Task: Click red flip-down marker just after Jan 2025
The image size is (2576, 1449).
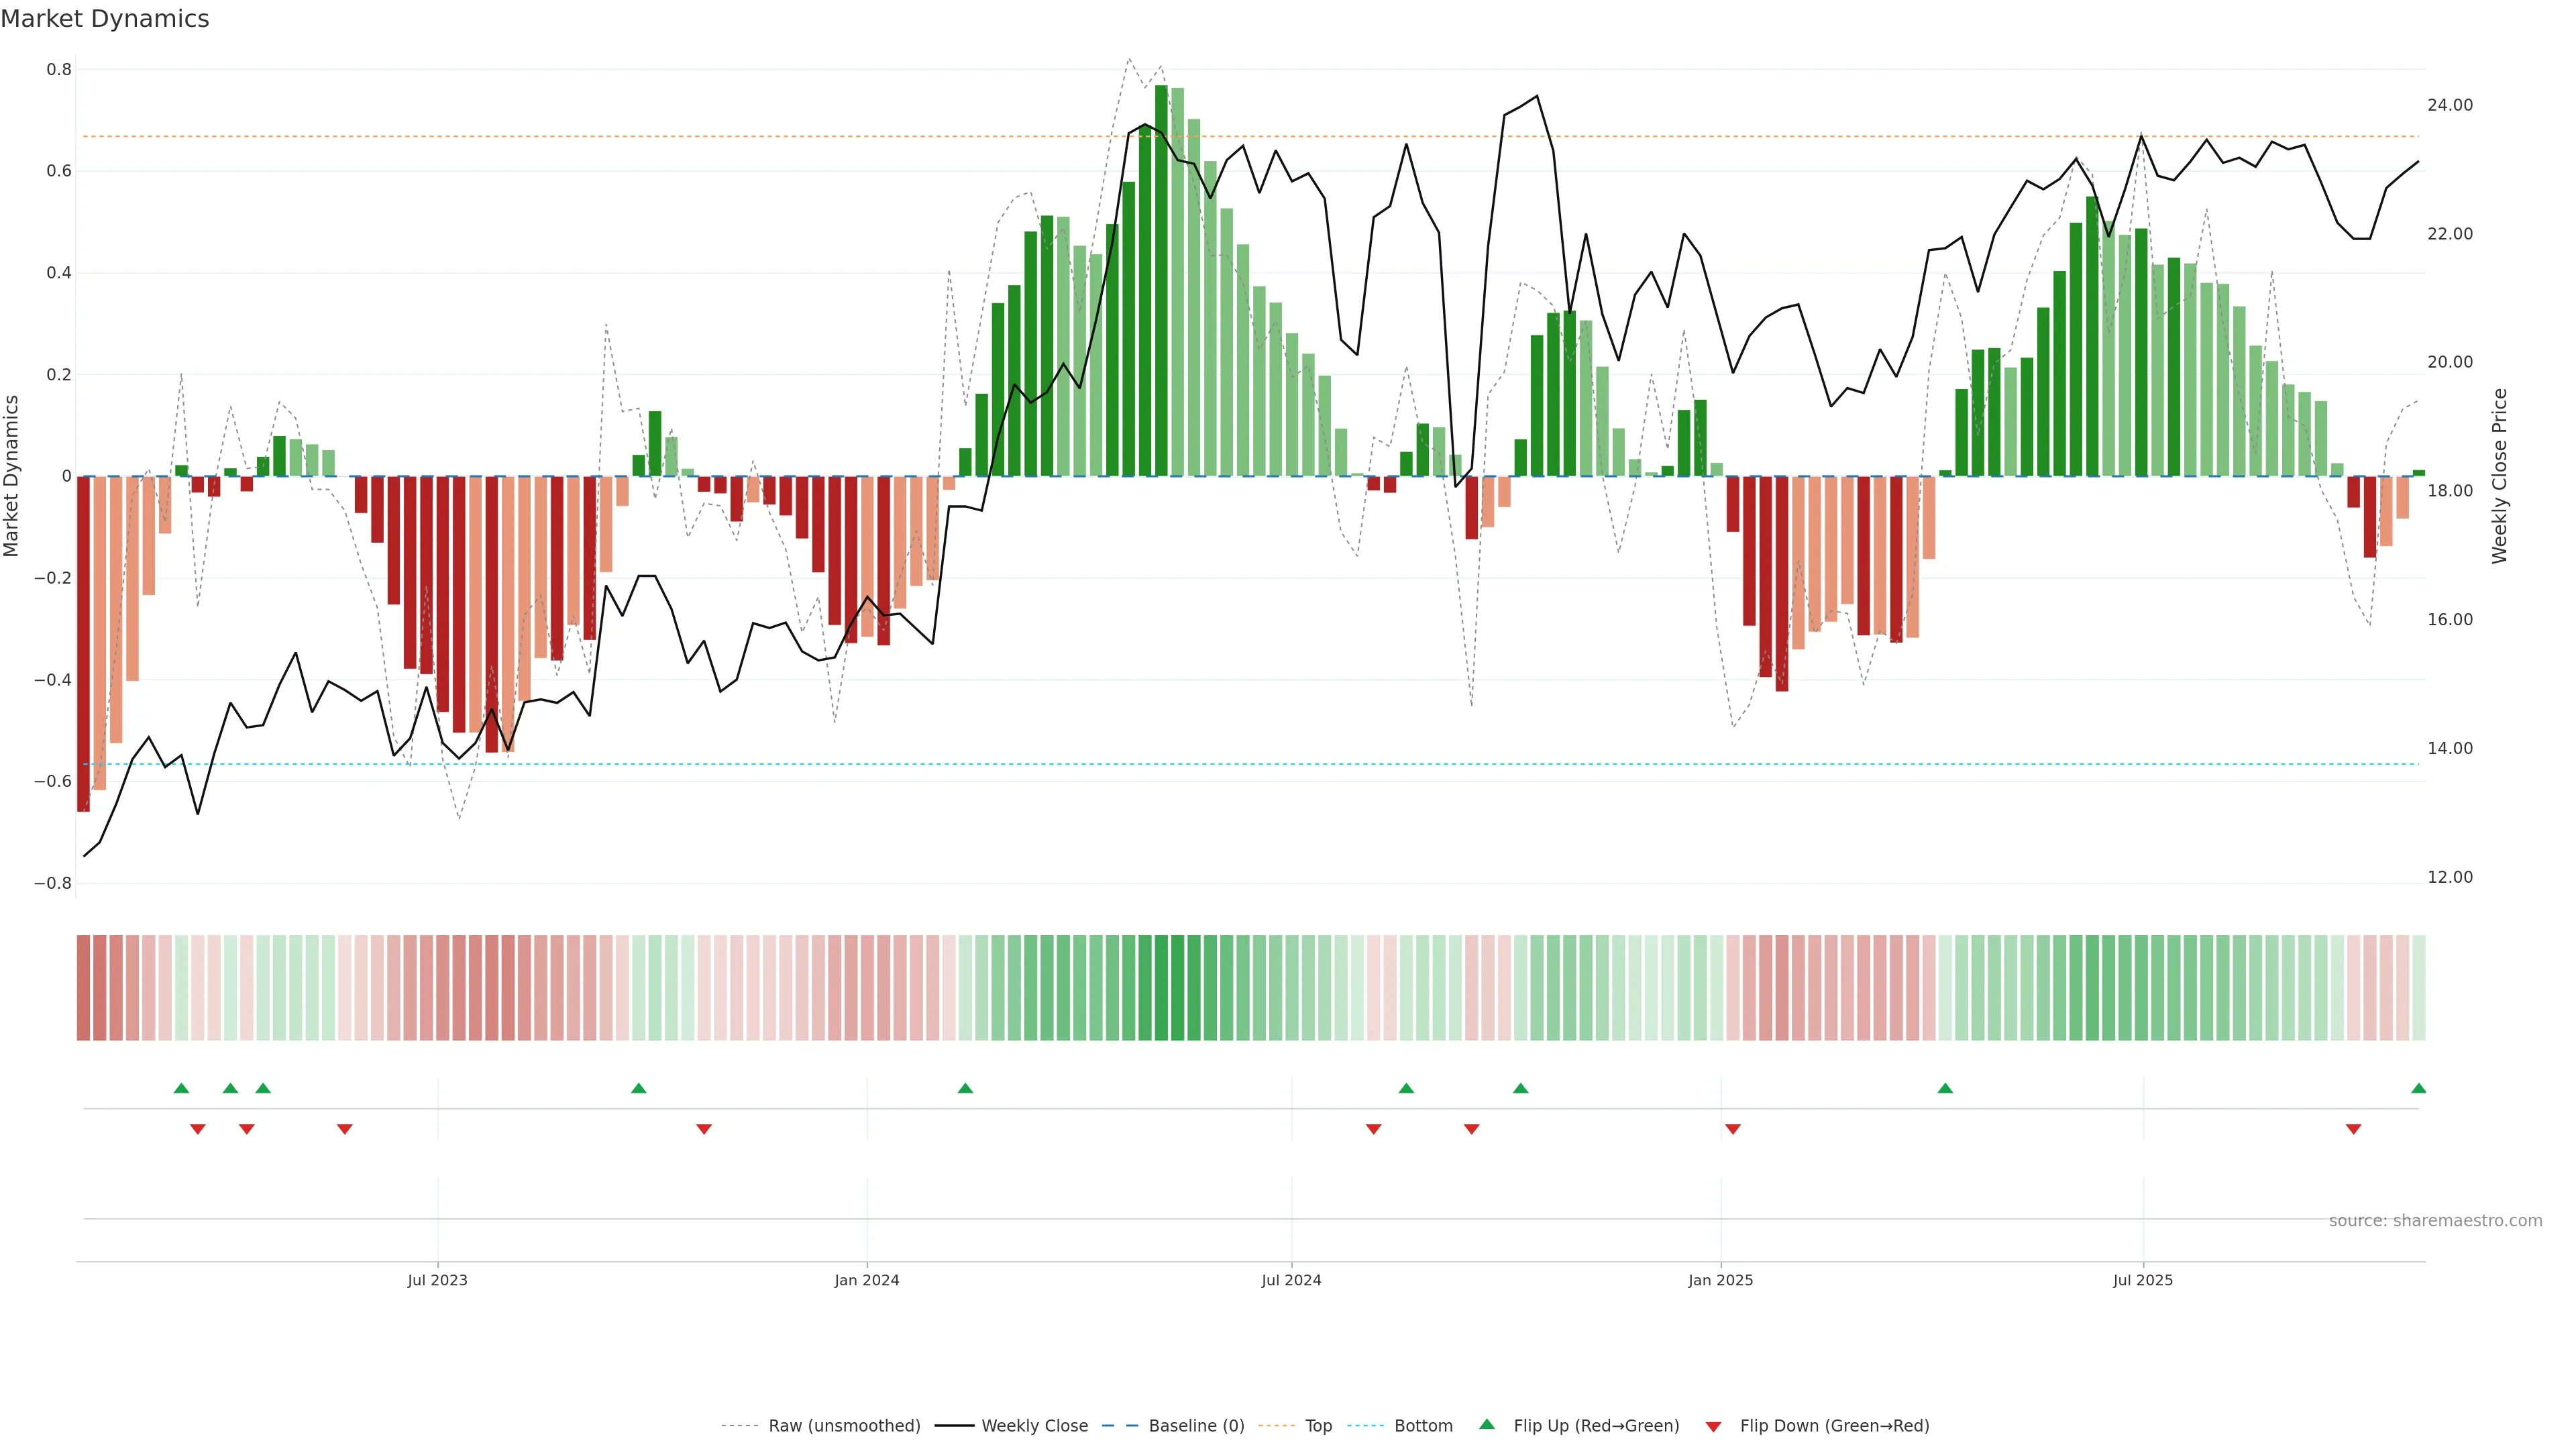Action: [1733, 1129]
